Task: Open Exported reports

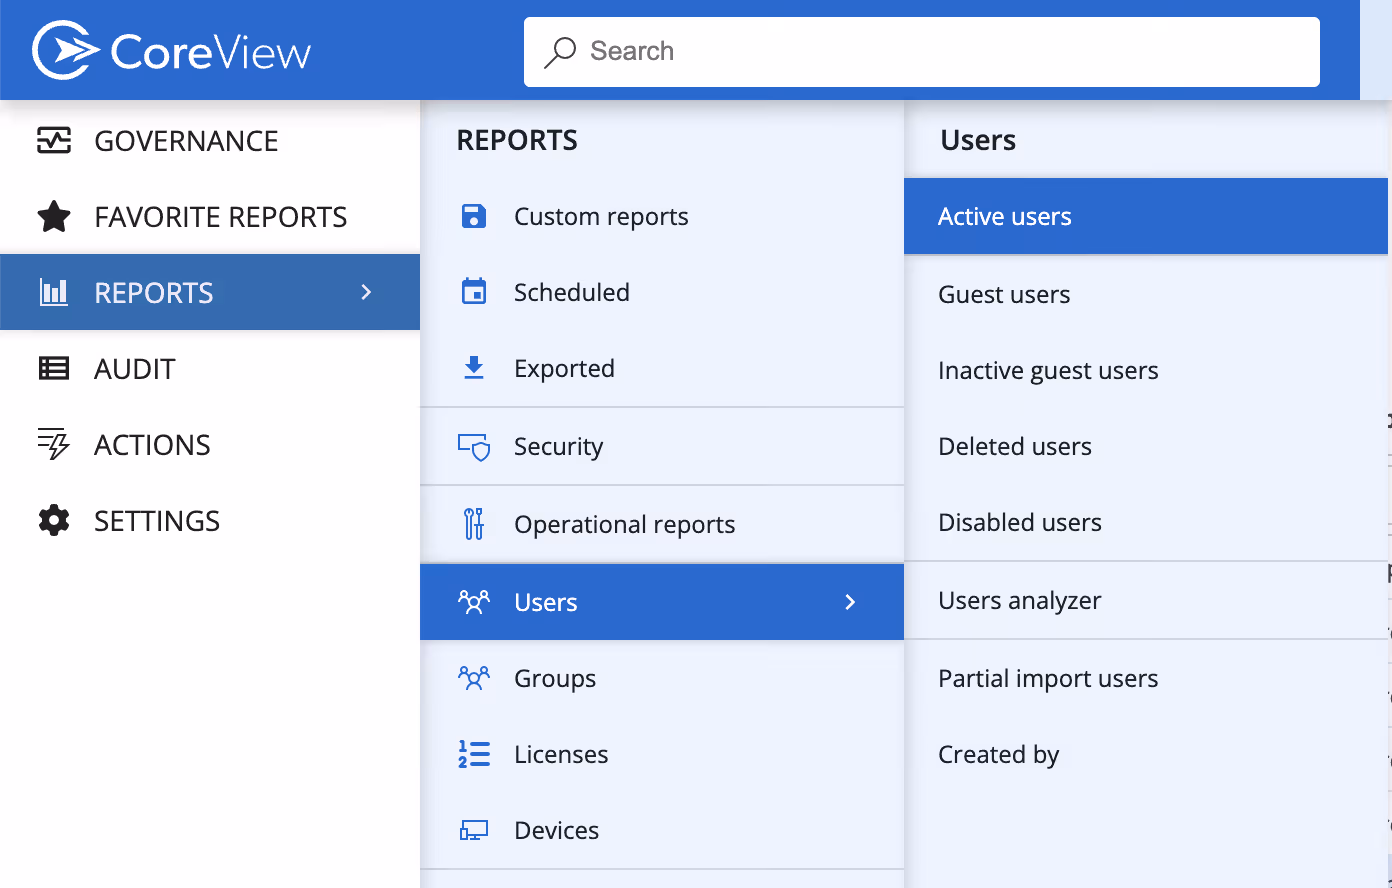Action: (662, 368)
